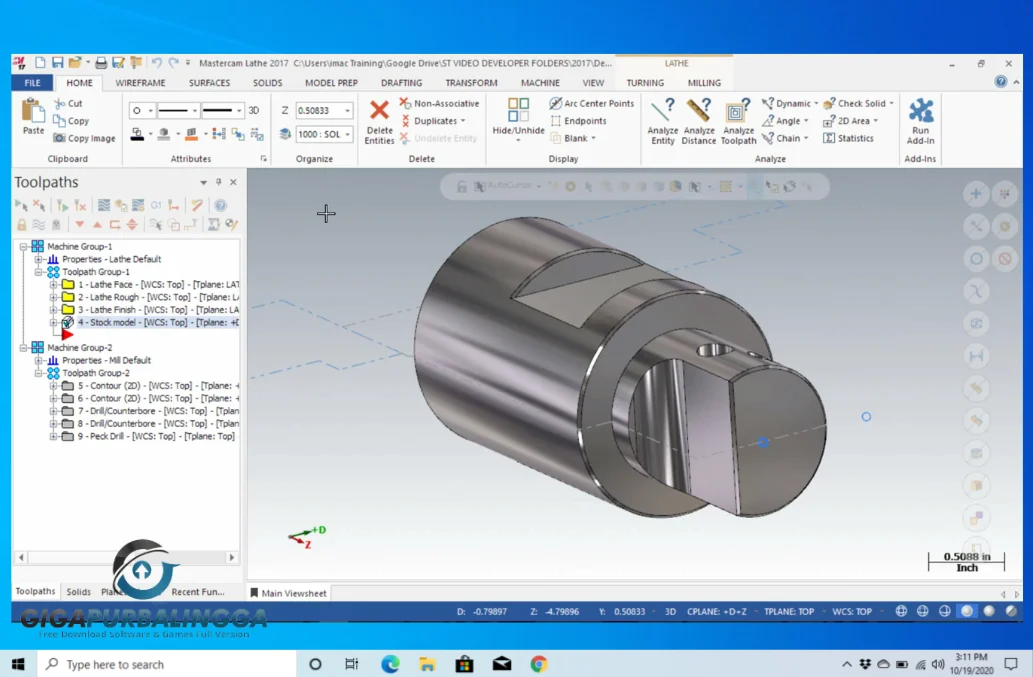Open the TURNING ribbon tab
The height and width of the screenshot is (677, 1033).
(645, 83)
